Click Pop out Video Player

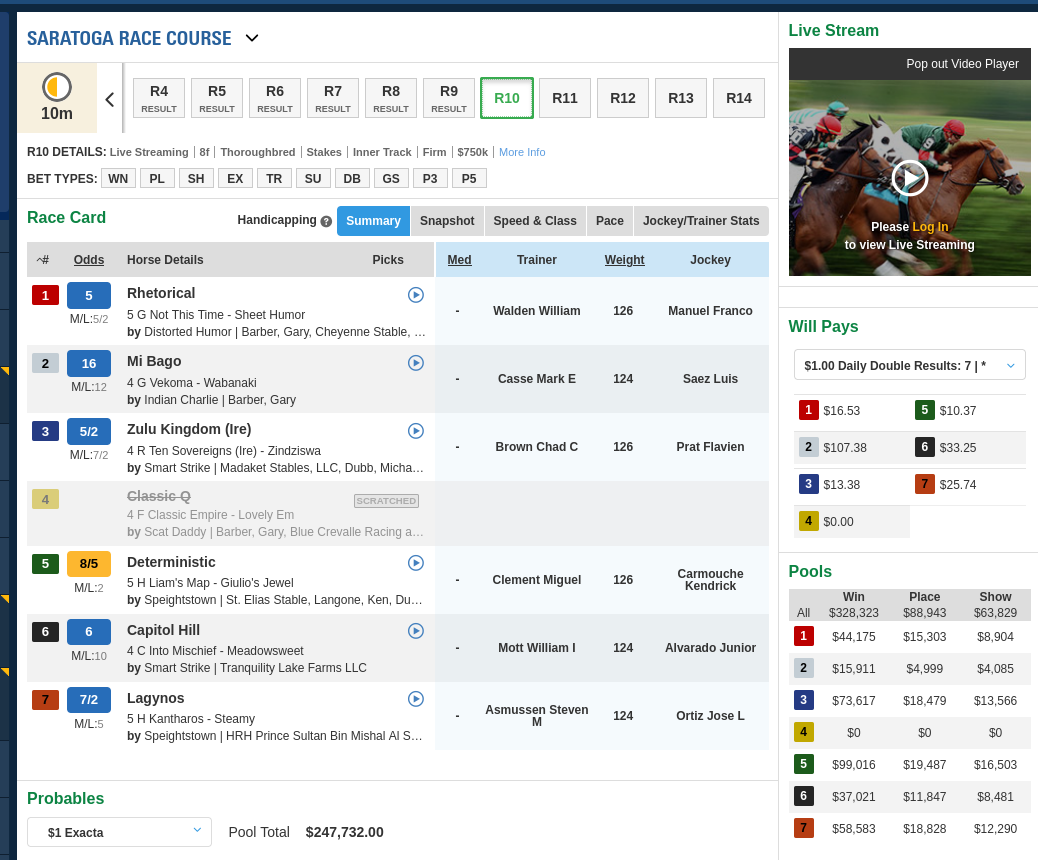point(963,64)
